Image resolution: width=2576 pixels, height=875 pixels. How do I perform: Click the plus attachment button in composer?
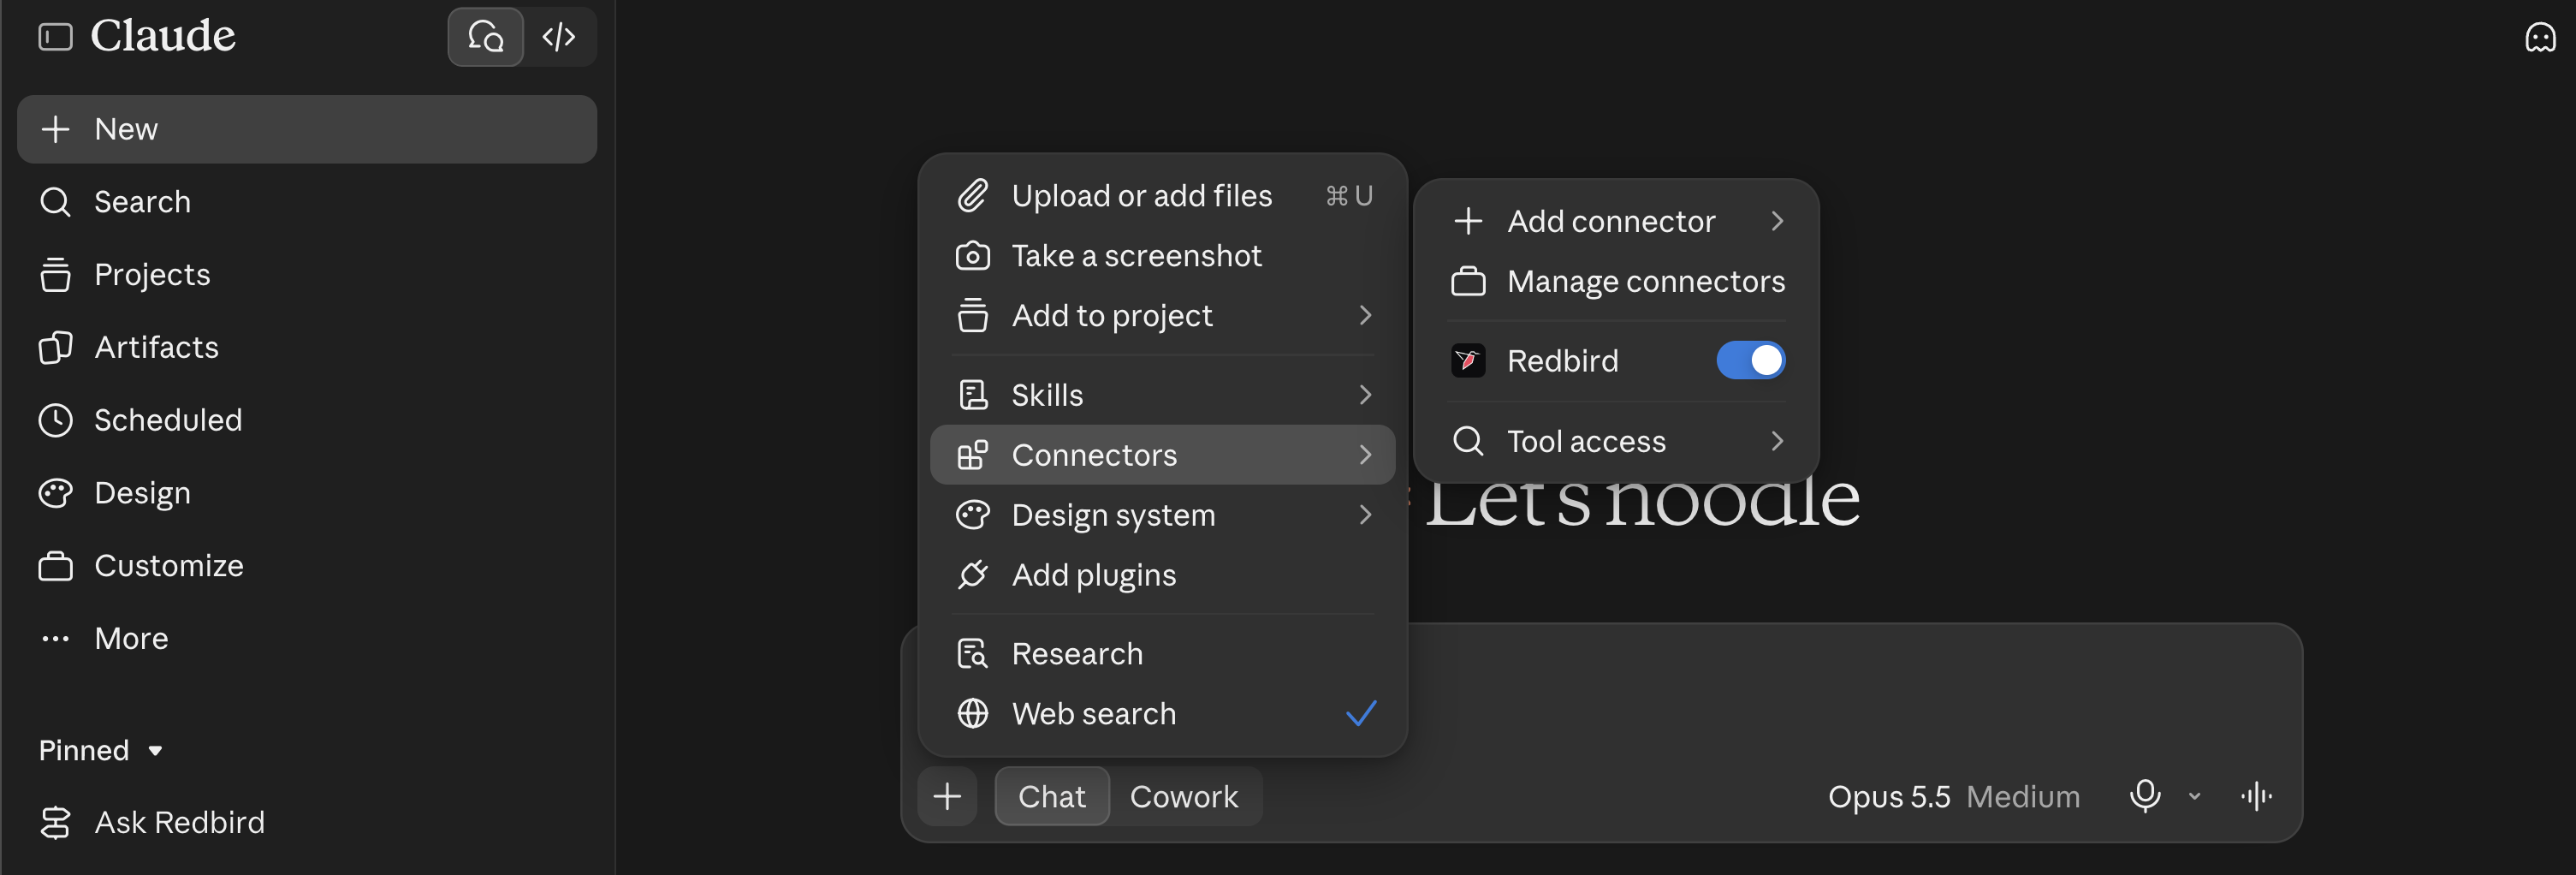[x=947, y=796]
